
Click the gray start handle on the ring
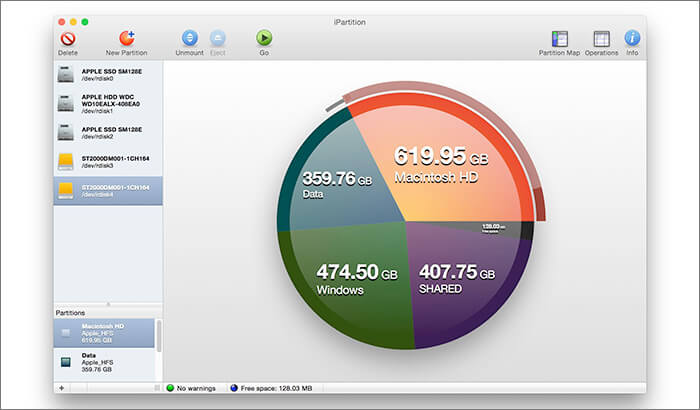click(x=336, y=106)
